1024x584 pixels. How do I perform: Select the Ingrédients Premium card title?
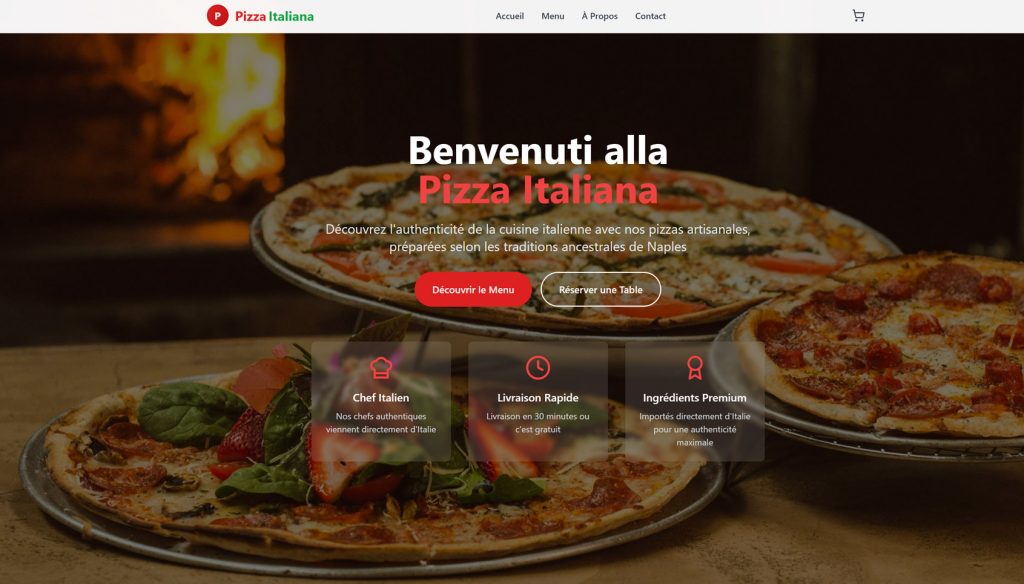pyautogui.click(x=694, y=398)
